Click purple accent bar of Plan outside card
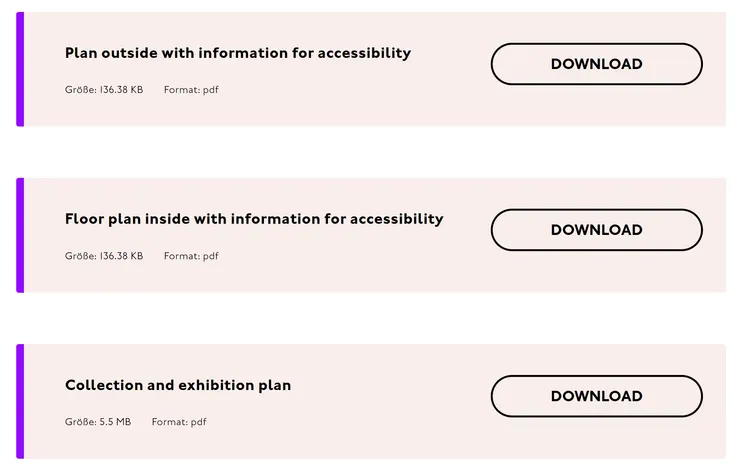This screenshot has width=740, height=471. (x=19, y=70)
